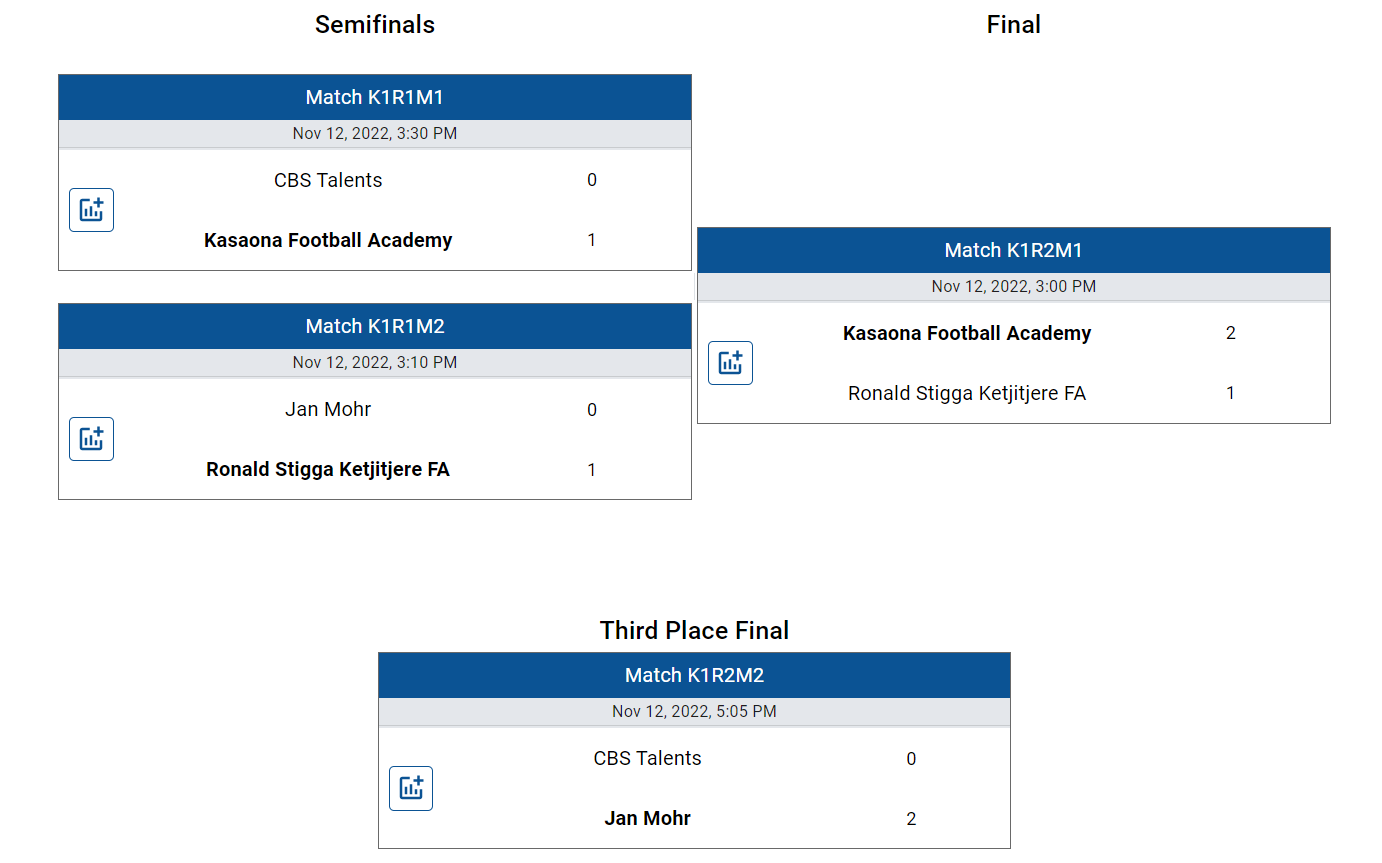Click the Match K1R2M1 header
This screenshot has height=863, width=1382.
pyautogui.click(x=1014, y=250)
